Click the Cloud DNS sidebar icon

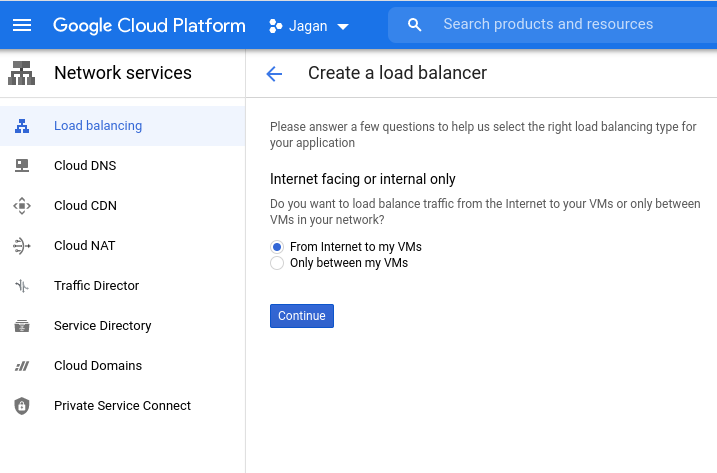click(x=22, y=166)
